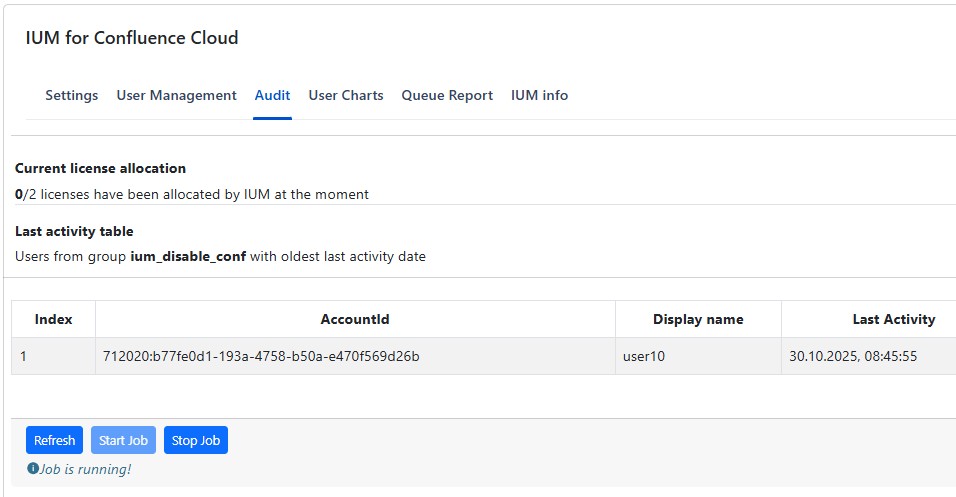The width and height of the screenshot is (956, 497).
Task: Click the IUM for Confluence Cloud title
Action: point(132,39)
